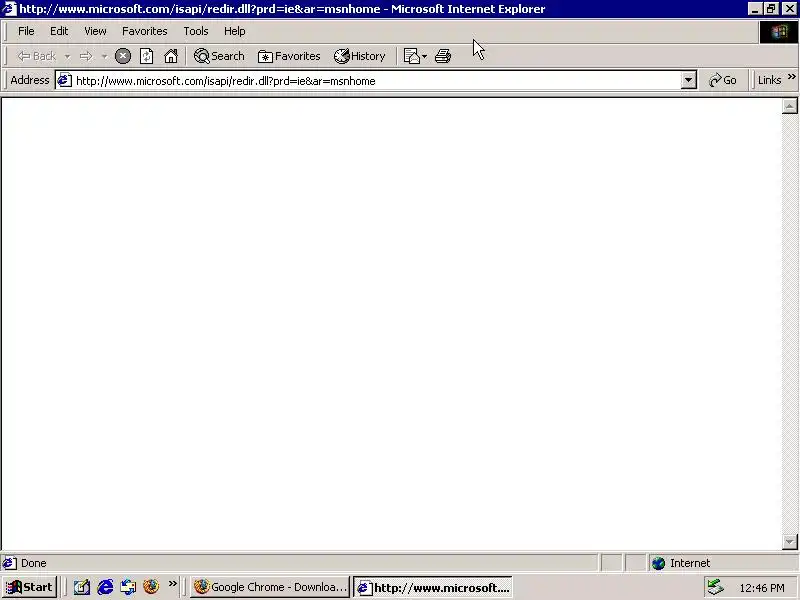This screenshot has height=600, width=800.
Task: Minimize the Internet Explorer window
Action: pyautogui.click(x=754, y=9)
